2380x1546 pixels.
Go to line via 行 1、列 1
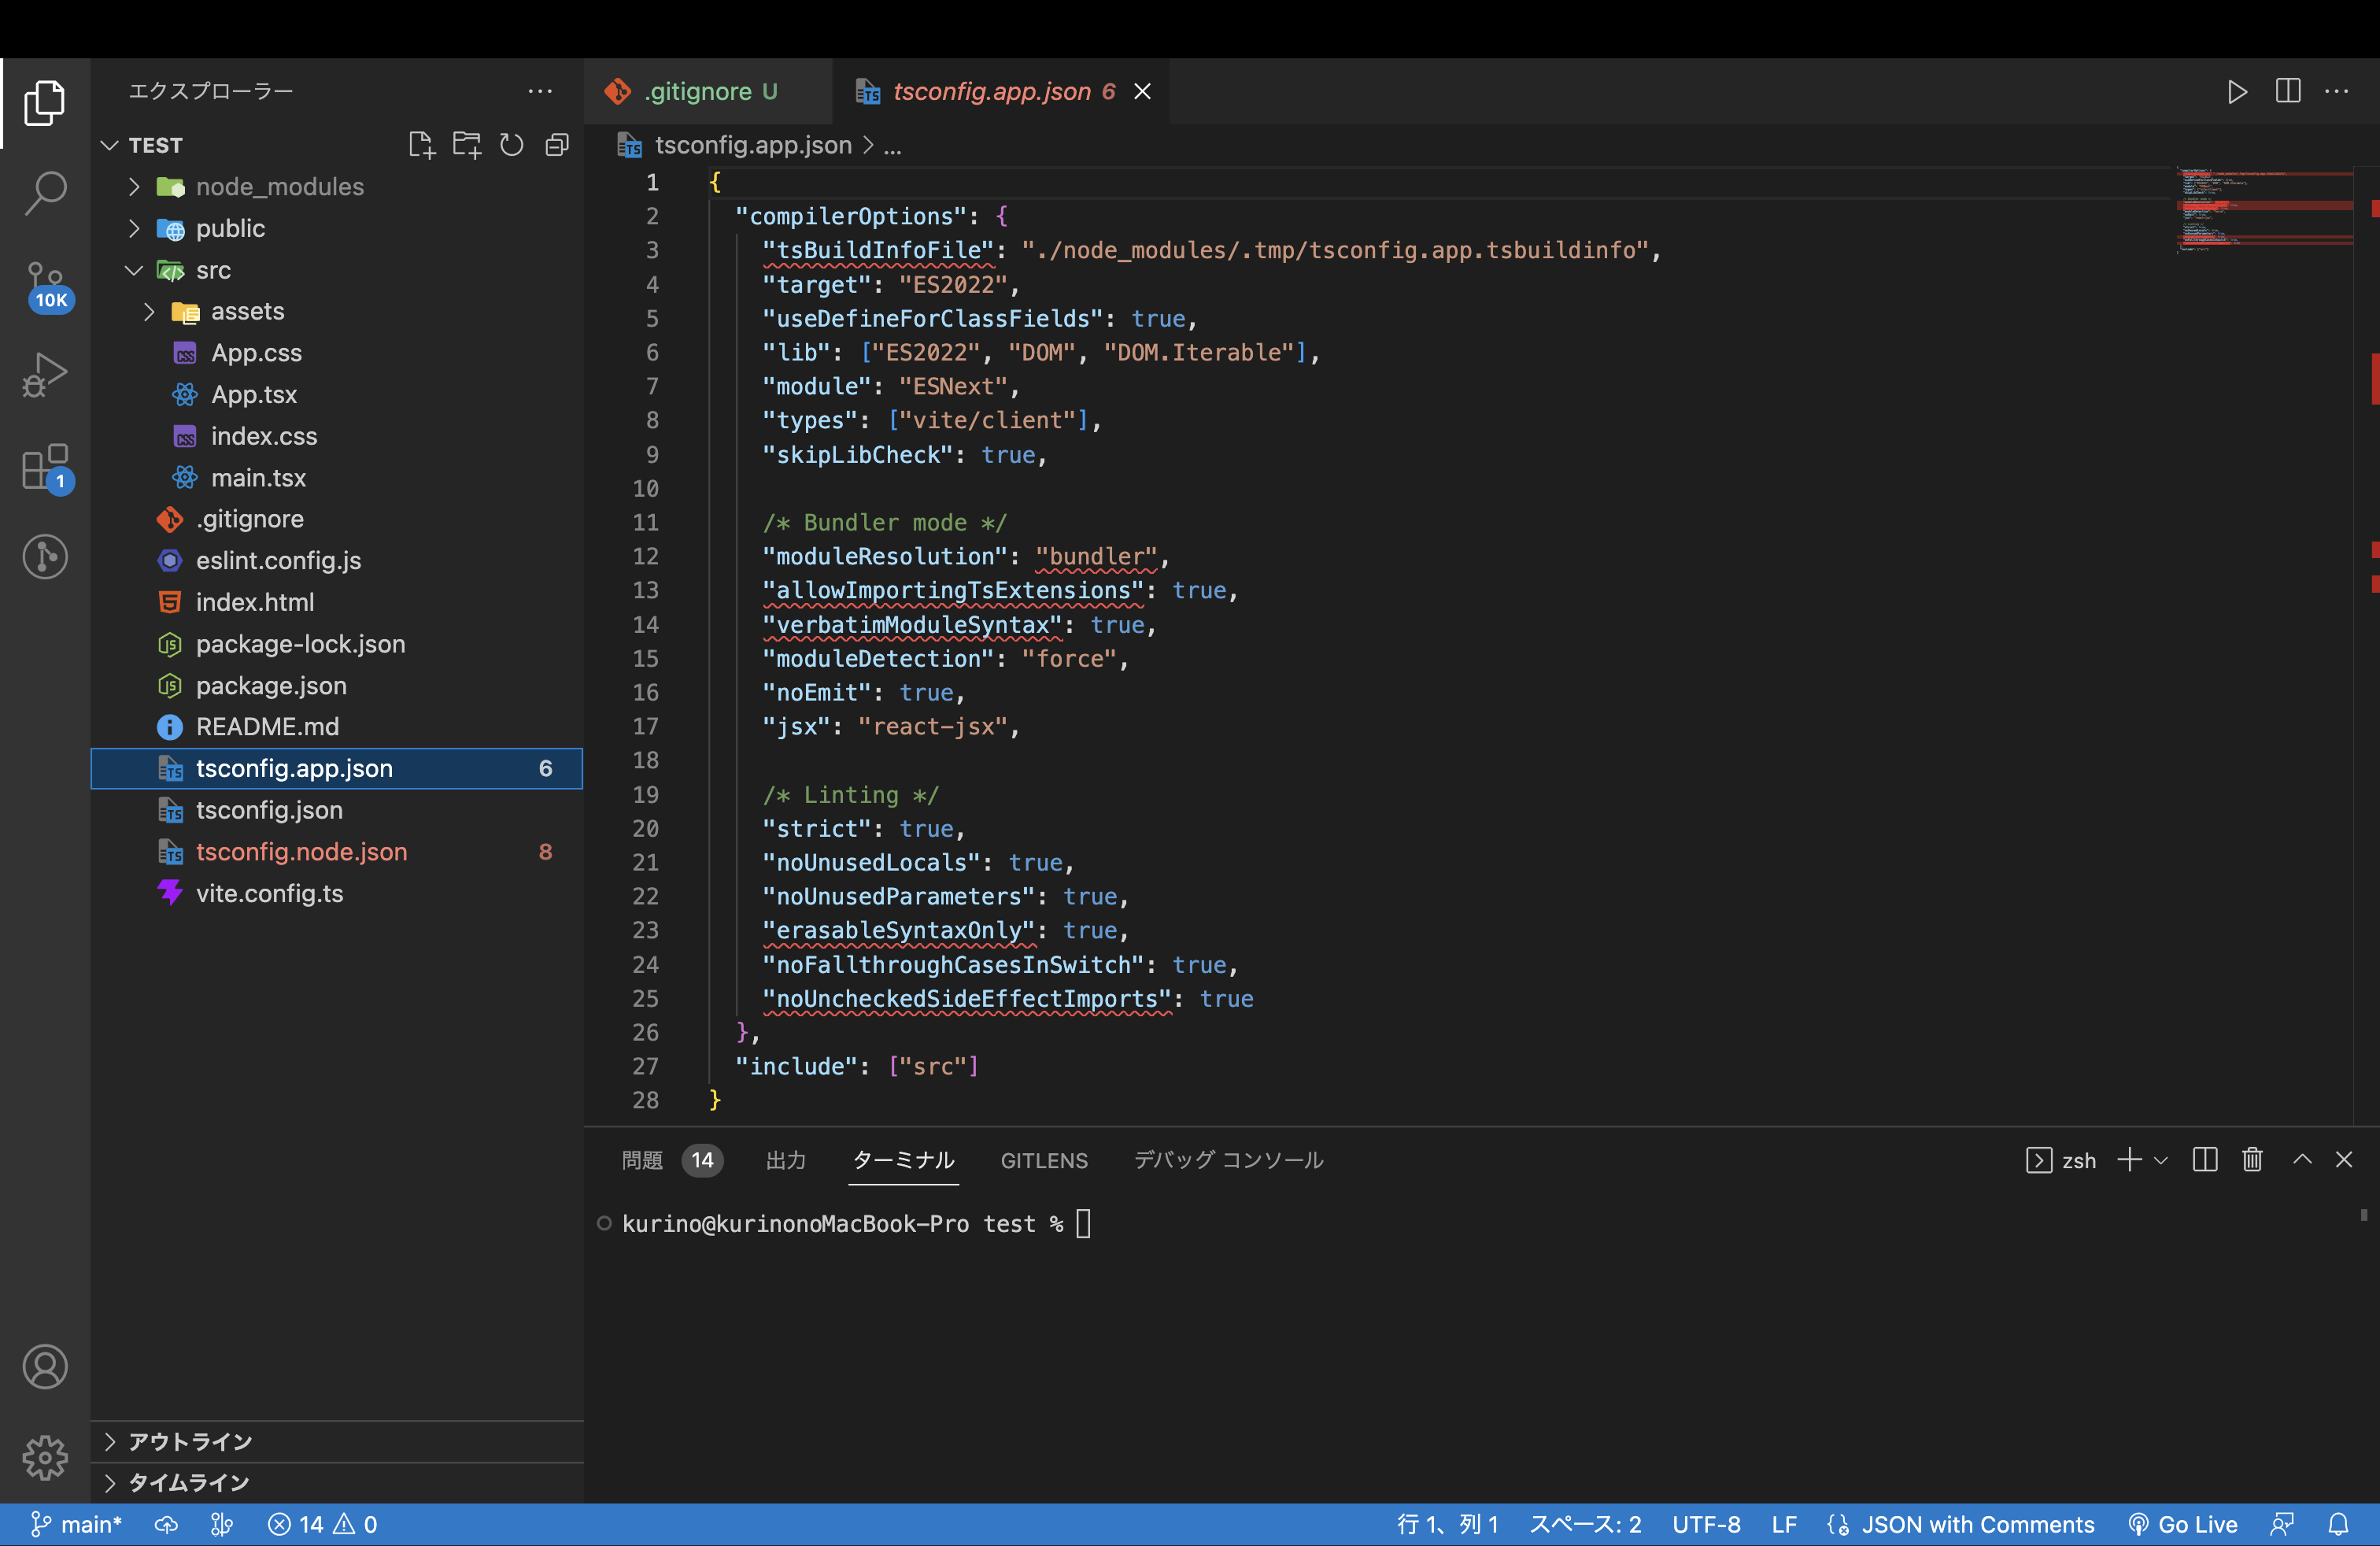tap(1447, 1524)
